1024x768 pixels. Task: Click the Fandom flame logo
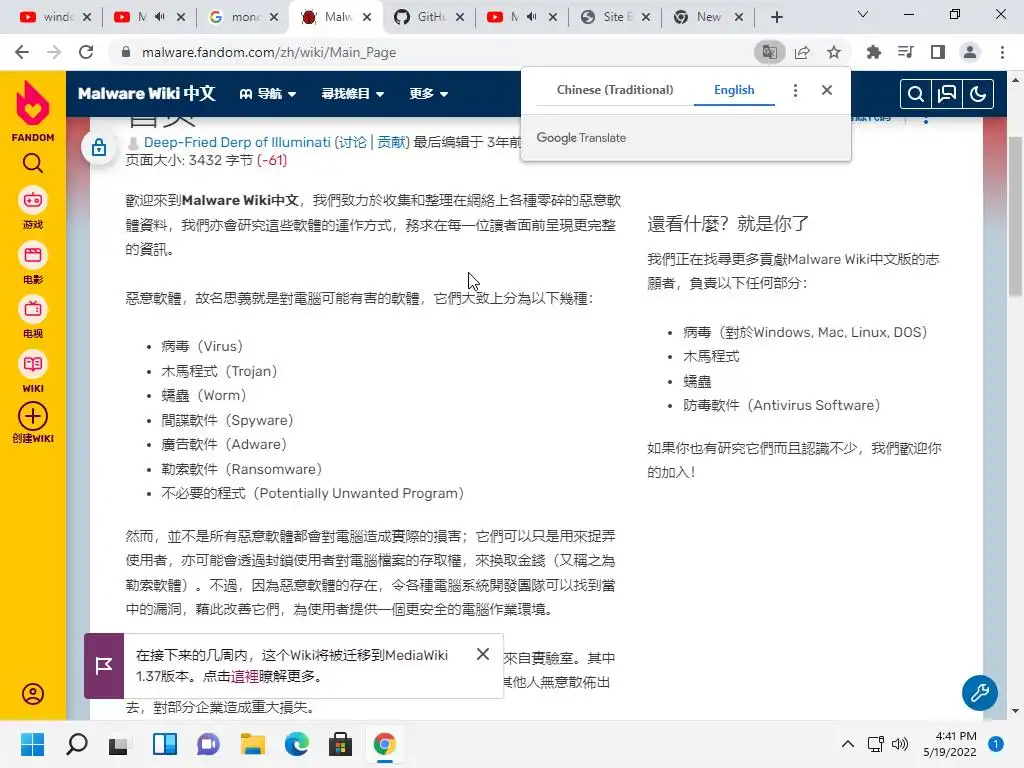pos(33,104)
